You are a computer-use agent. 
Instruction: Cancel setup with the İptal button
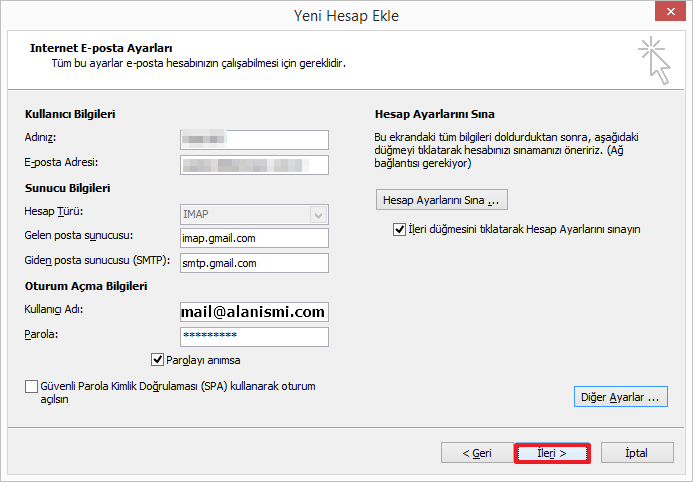click(x=636, y=453)
